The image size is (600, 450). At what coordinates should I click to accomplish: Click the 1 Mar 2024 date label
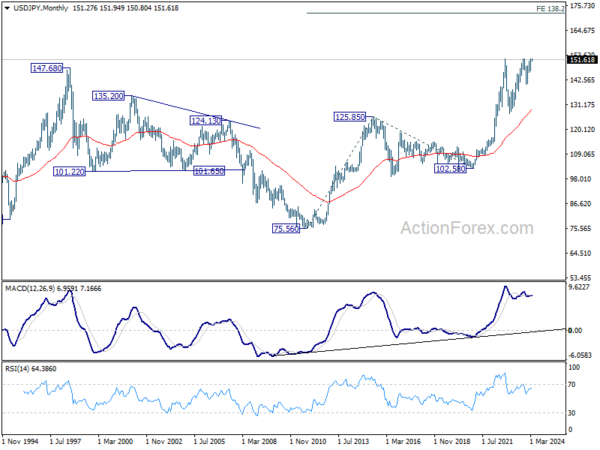[x=547, y=442]
